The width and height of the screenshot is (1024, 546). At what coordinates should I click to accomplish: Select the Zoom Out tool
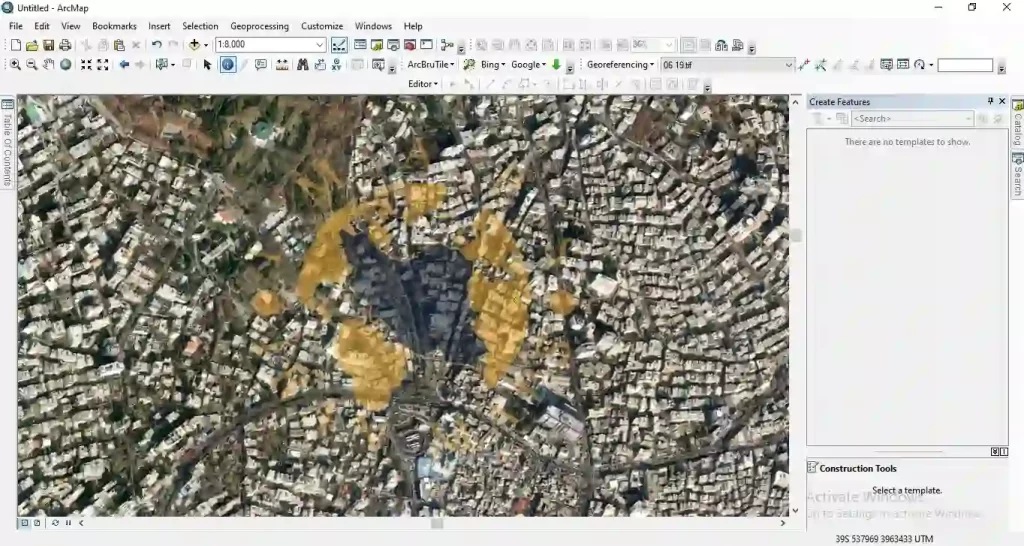point(31,65)
